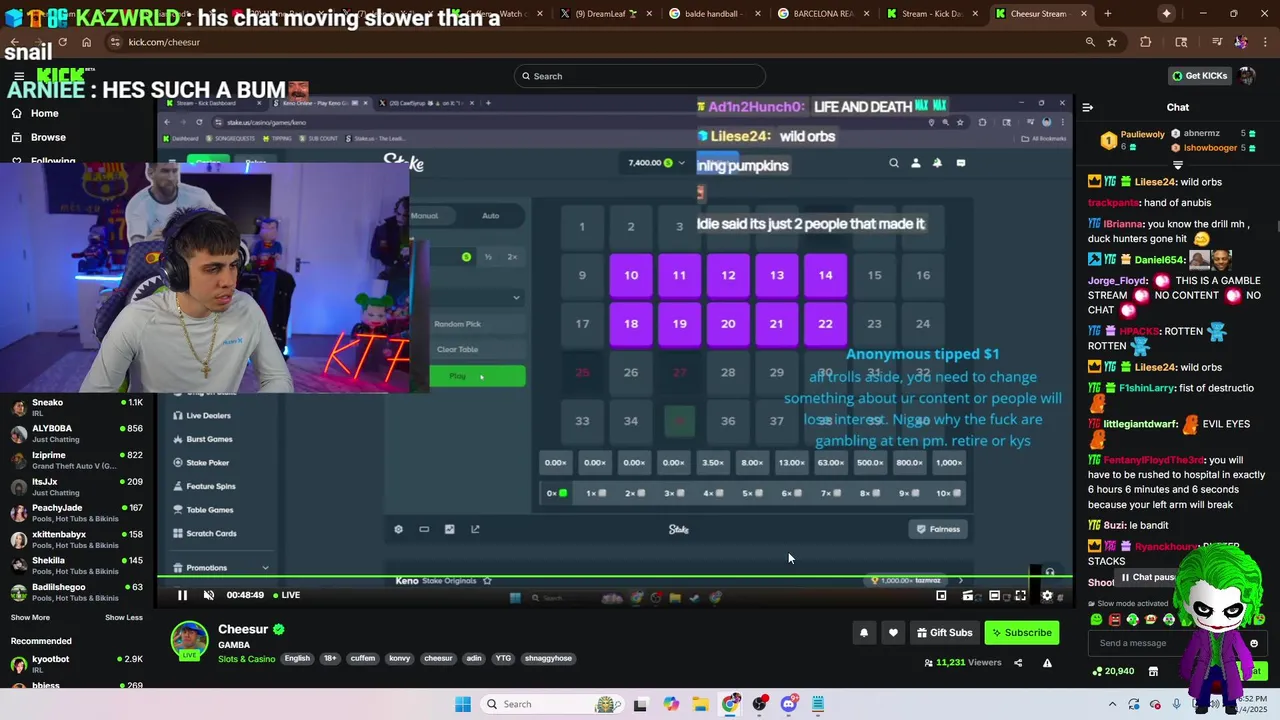Open File Explorer from the taskbar
Screen dimensions: 1280x720
700,704
